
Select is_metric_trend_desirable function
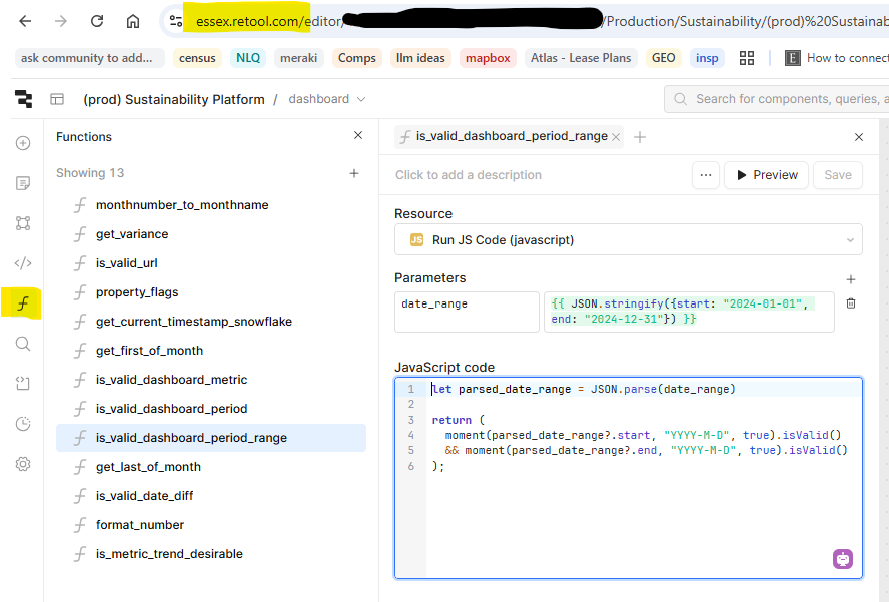tap(210, 554)
